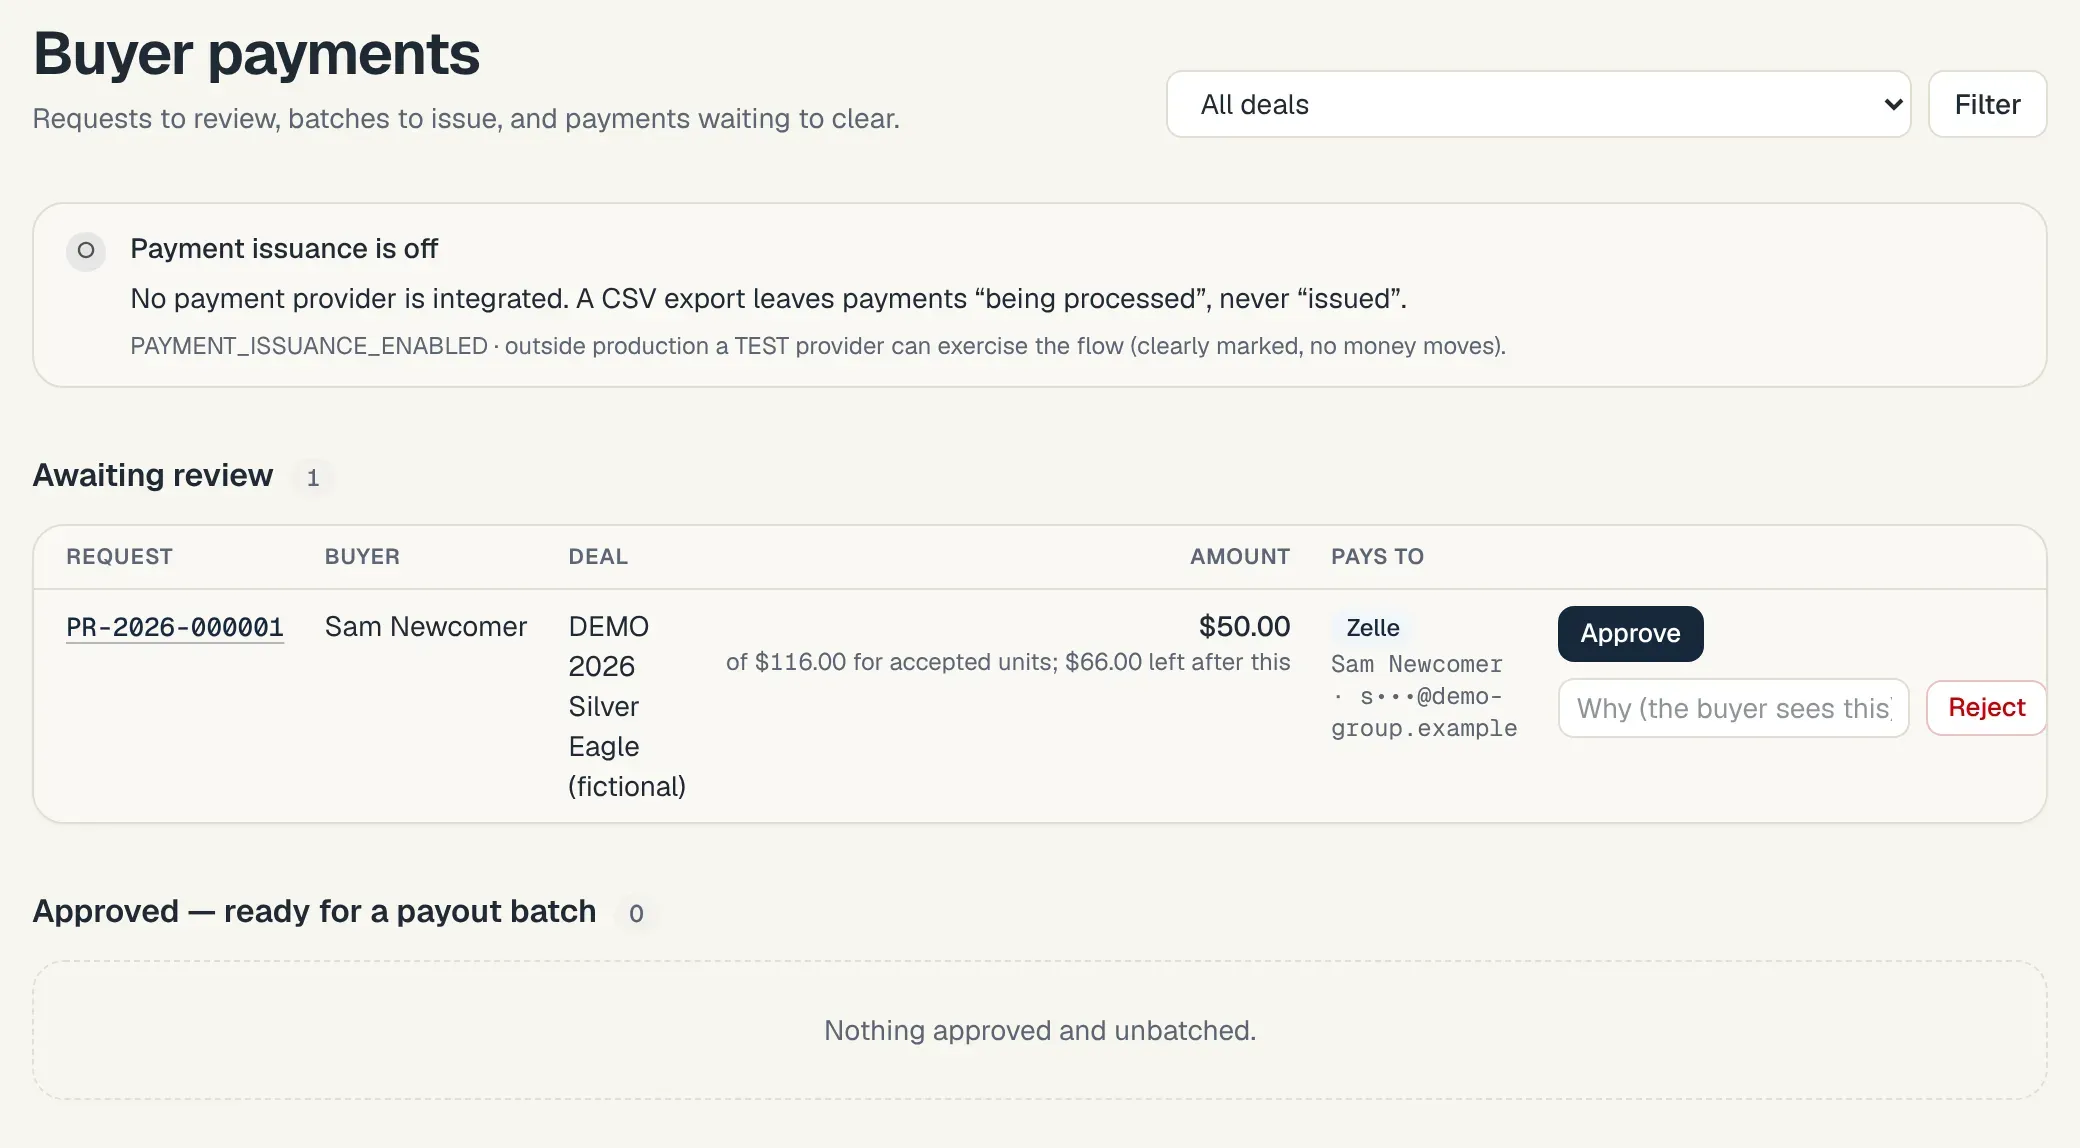Image resolution: width=2080 pixels, height=1148 pixels.
Task: Focus the rejection reason input field
Action: pos(1733,708)
